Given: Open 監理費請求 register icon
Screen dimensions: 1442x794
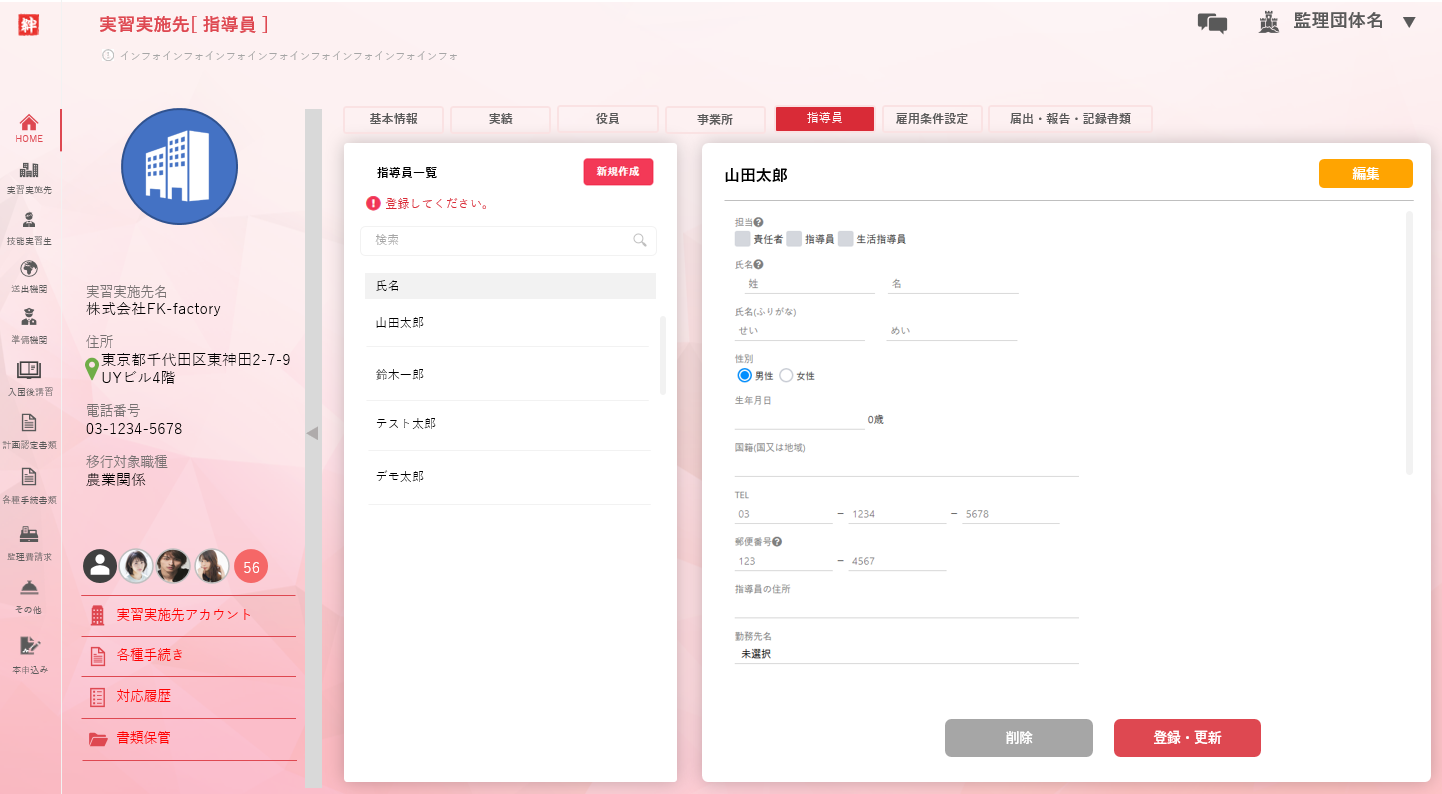Looking at the screenshot, I should [x=29, y=535].
